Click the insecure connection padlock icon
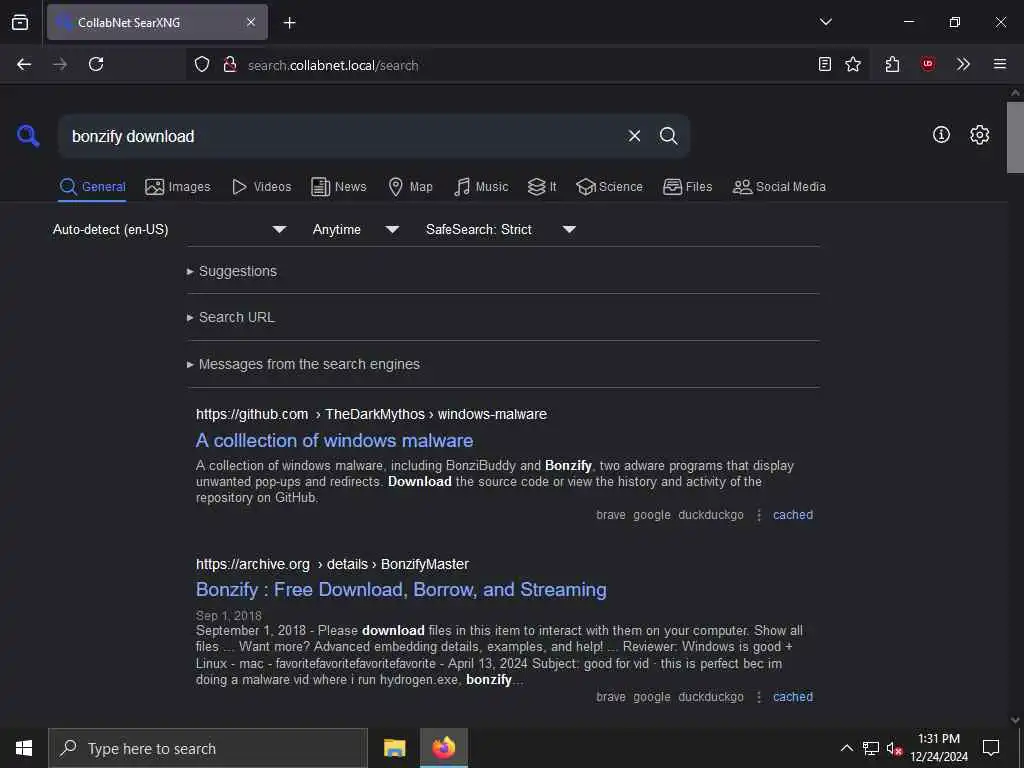Screen dimensions: 1024x768 tap(229, 64)
